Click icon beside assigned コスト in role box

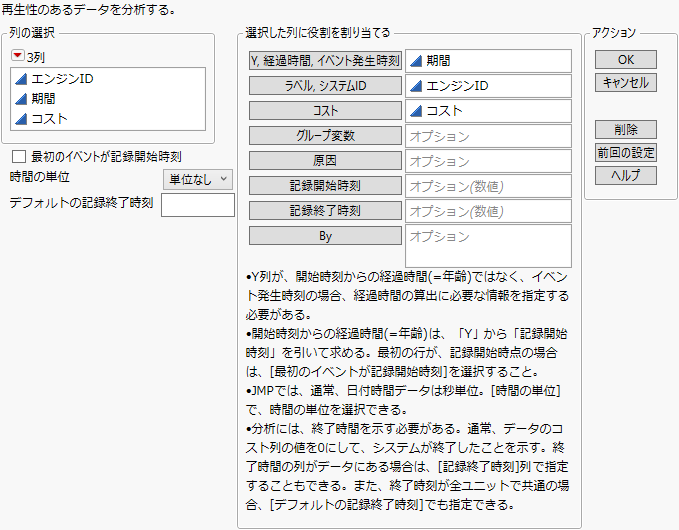[x=416, y=111]
